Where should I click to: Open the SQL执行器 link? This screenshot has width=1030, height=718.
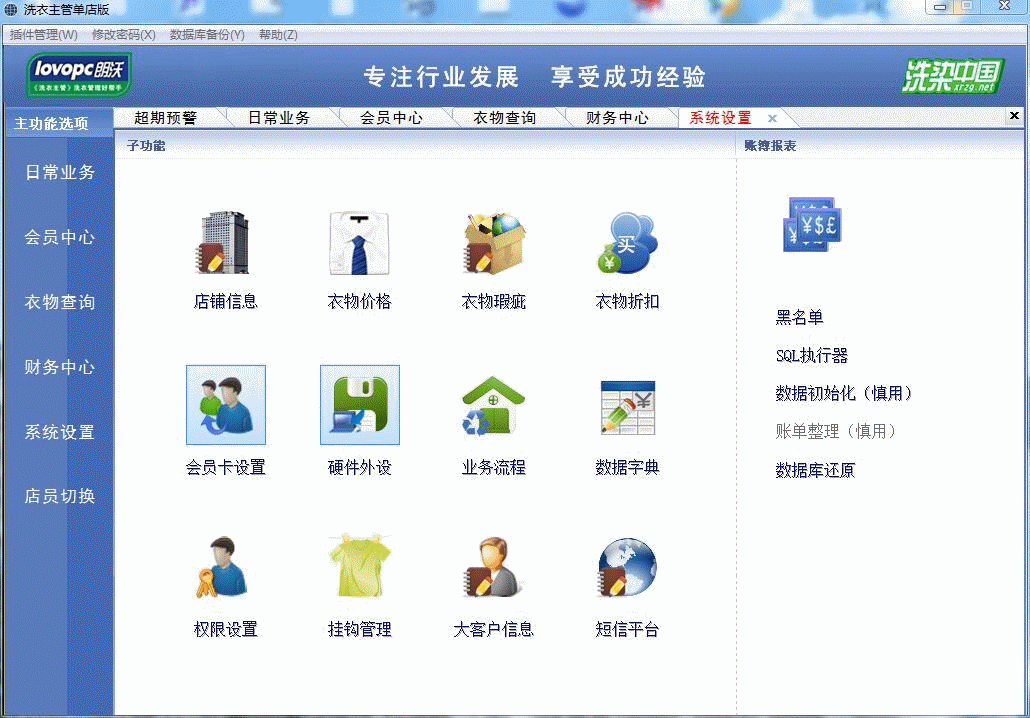coord(812,355)
